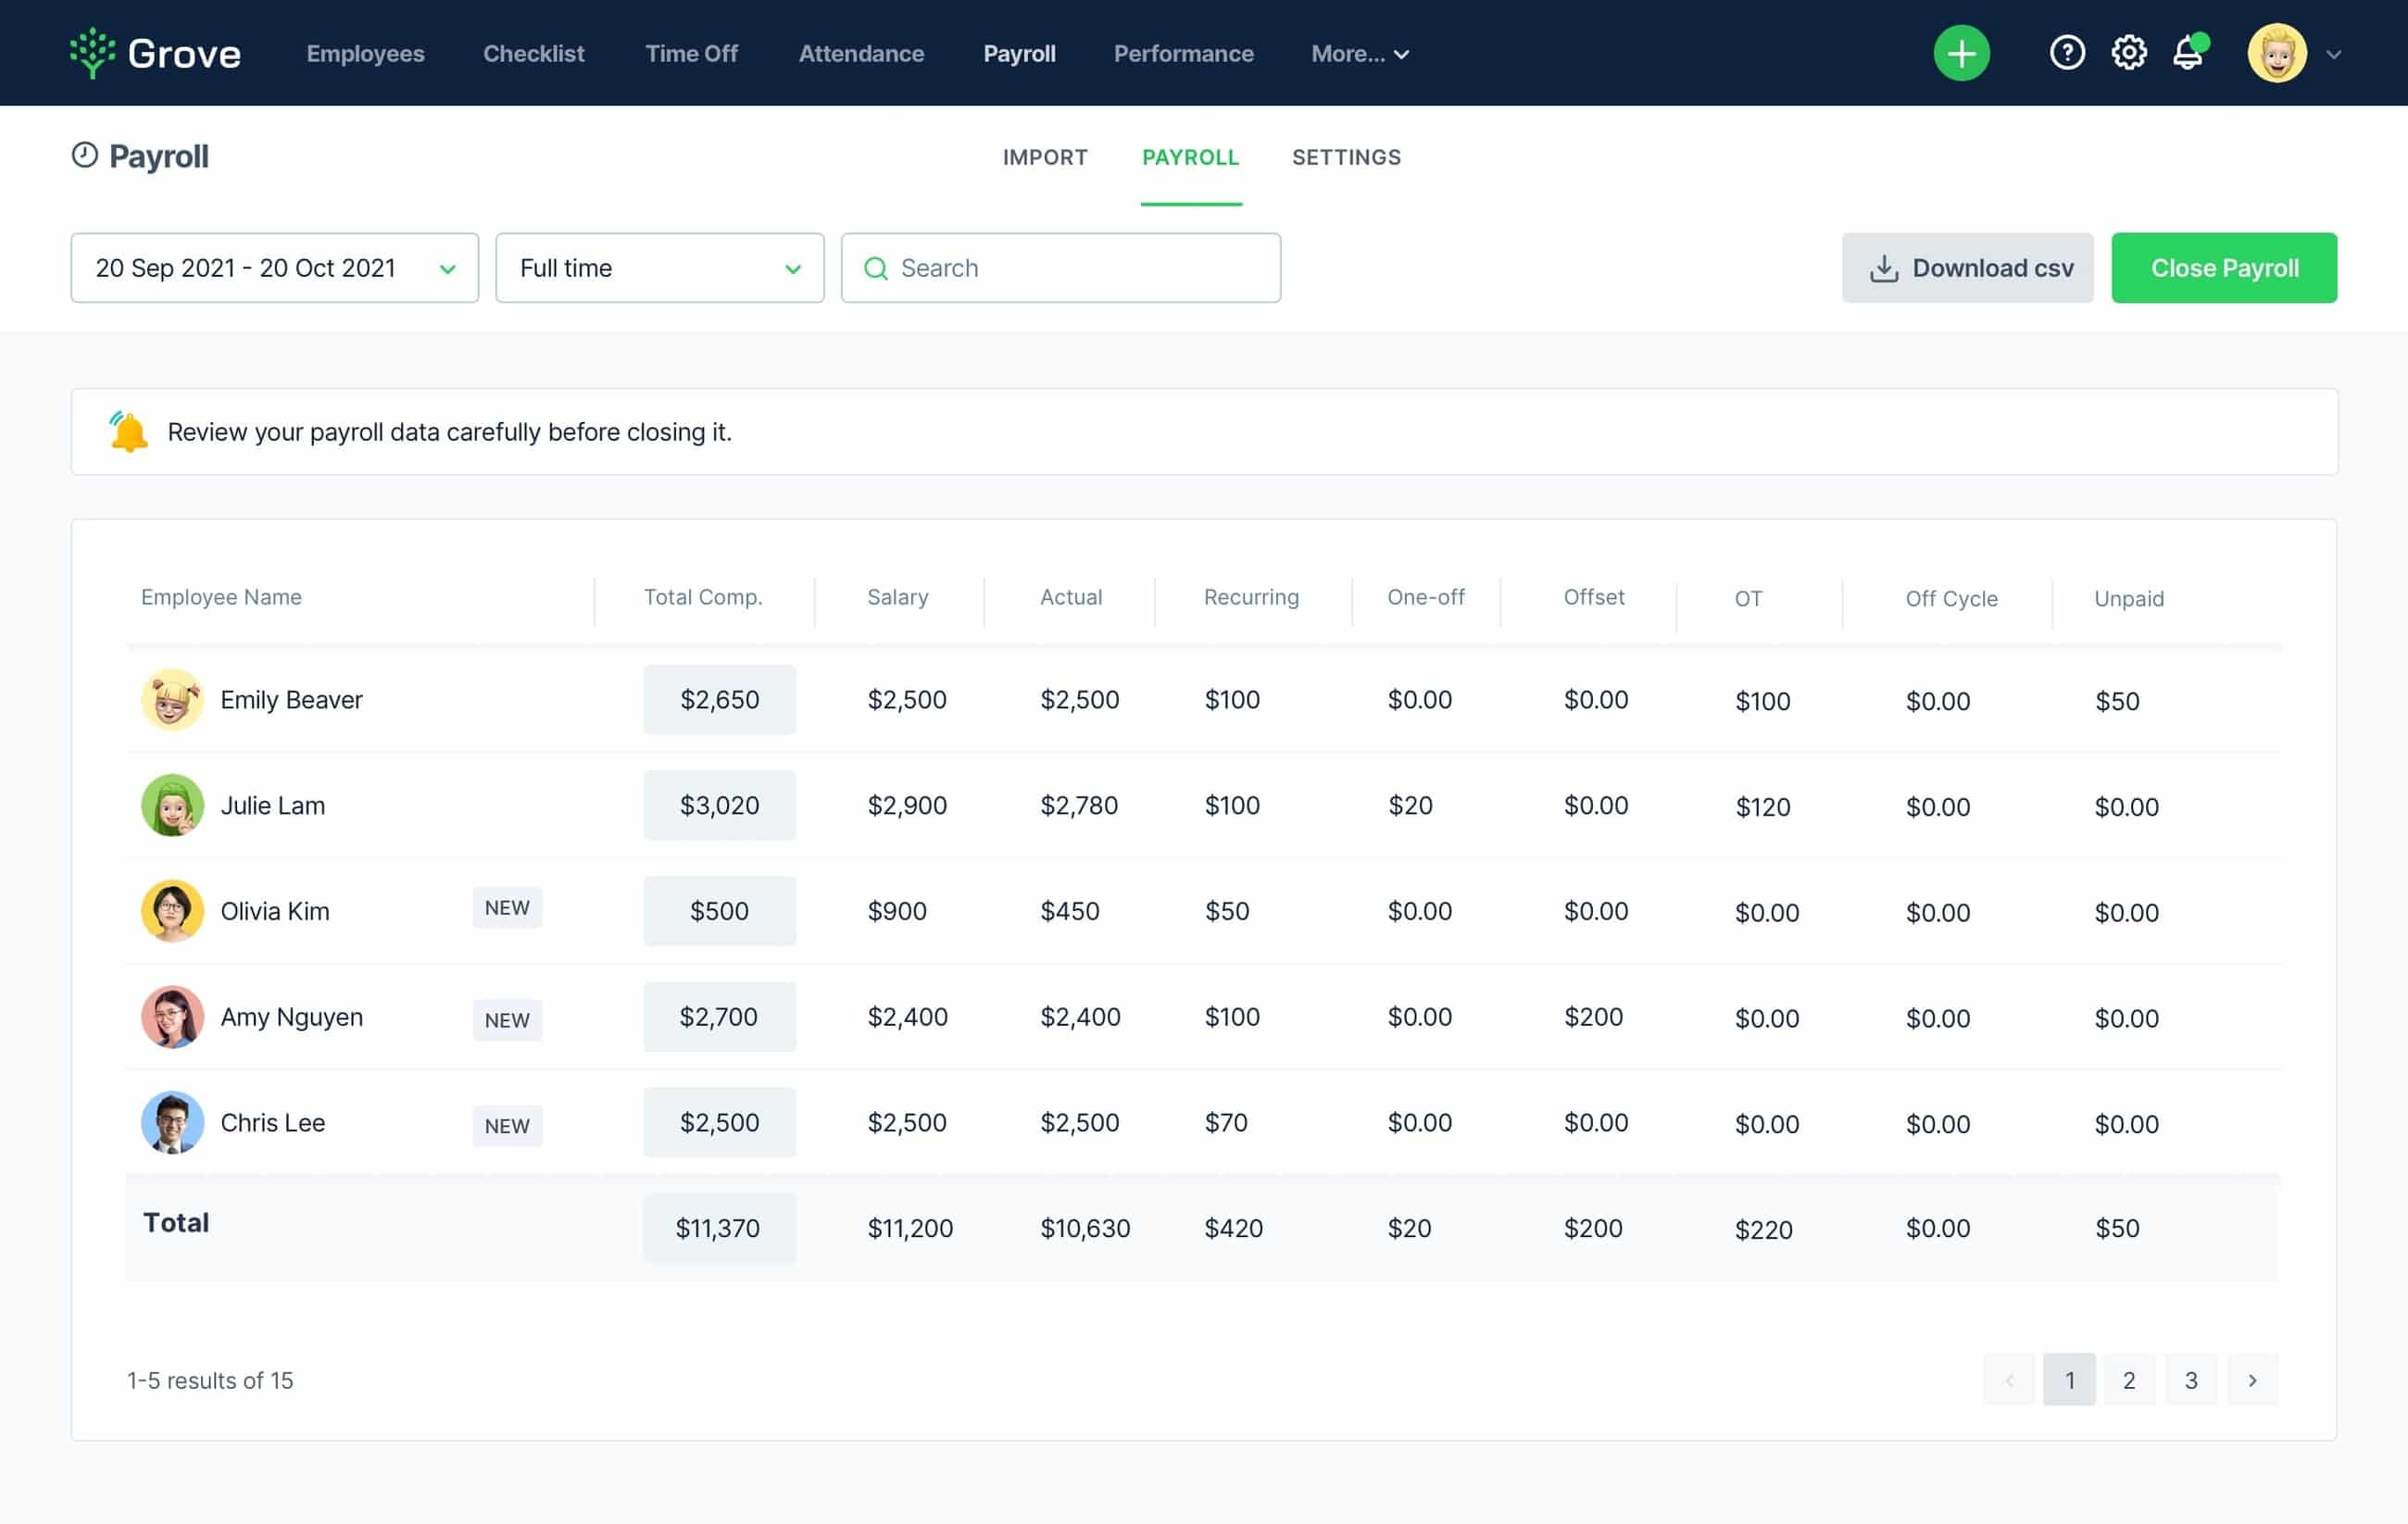The width and height of the screenshot is (2408, 1524).
Task: Click the help question mark icon
Action: (2066, 52)
